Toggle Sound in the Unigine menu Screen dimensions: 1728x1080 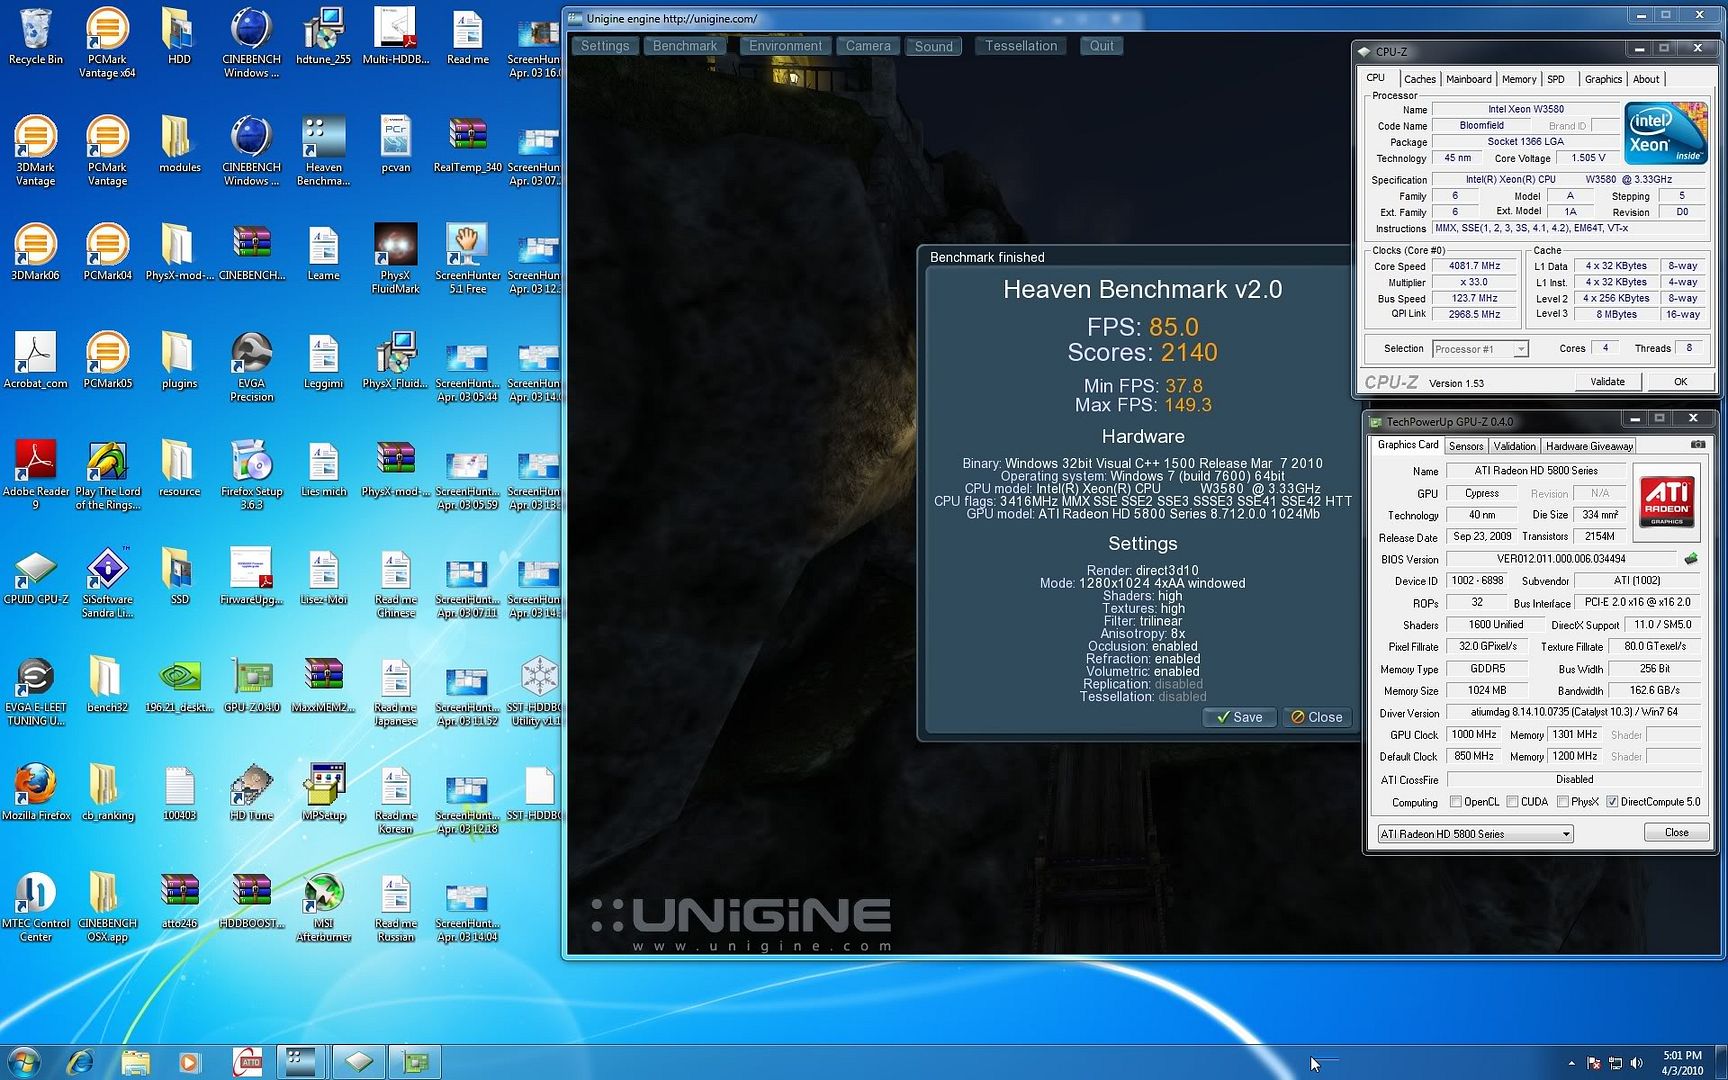click(x=934, y=46)
